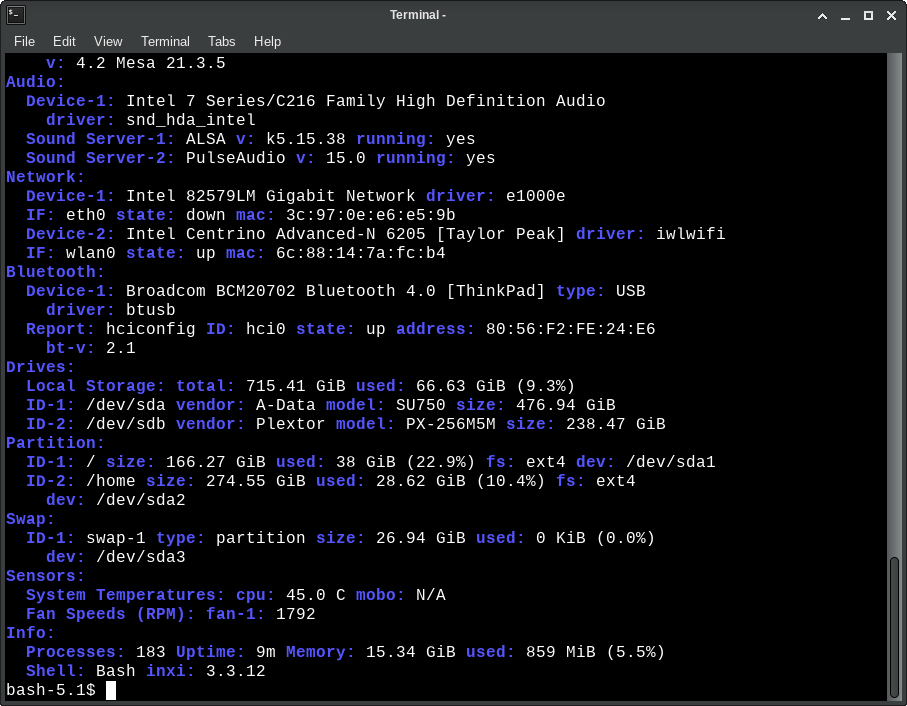Screen dimensions: 907x706
Task: Click the 'Drives:' section heading
Action: tap(35, 367)
